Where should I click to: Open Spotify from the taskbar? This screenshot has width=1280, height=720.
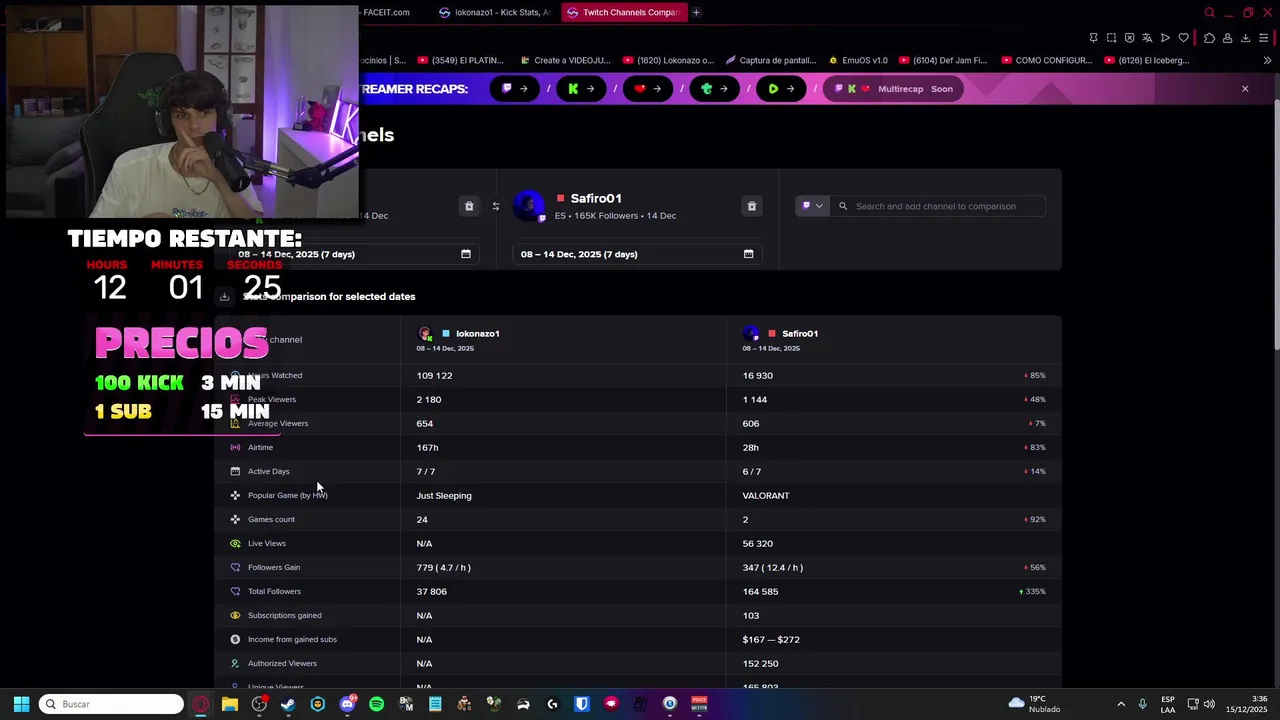(x=376, y=704)
